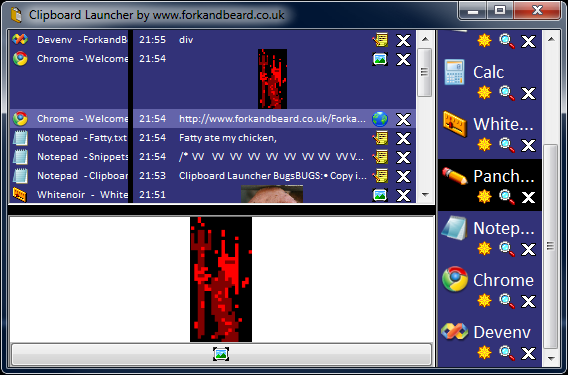This screenshot has width=568, height=375.
Task: Select the Notepad Snippets clipboard entry
Action: [213, 157]
